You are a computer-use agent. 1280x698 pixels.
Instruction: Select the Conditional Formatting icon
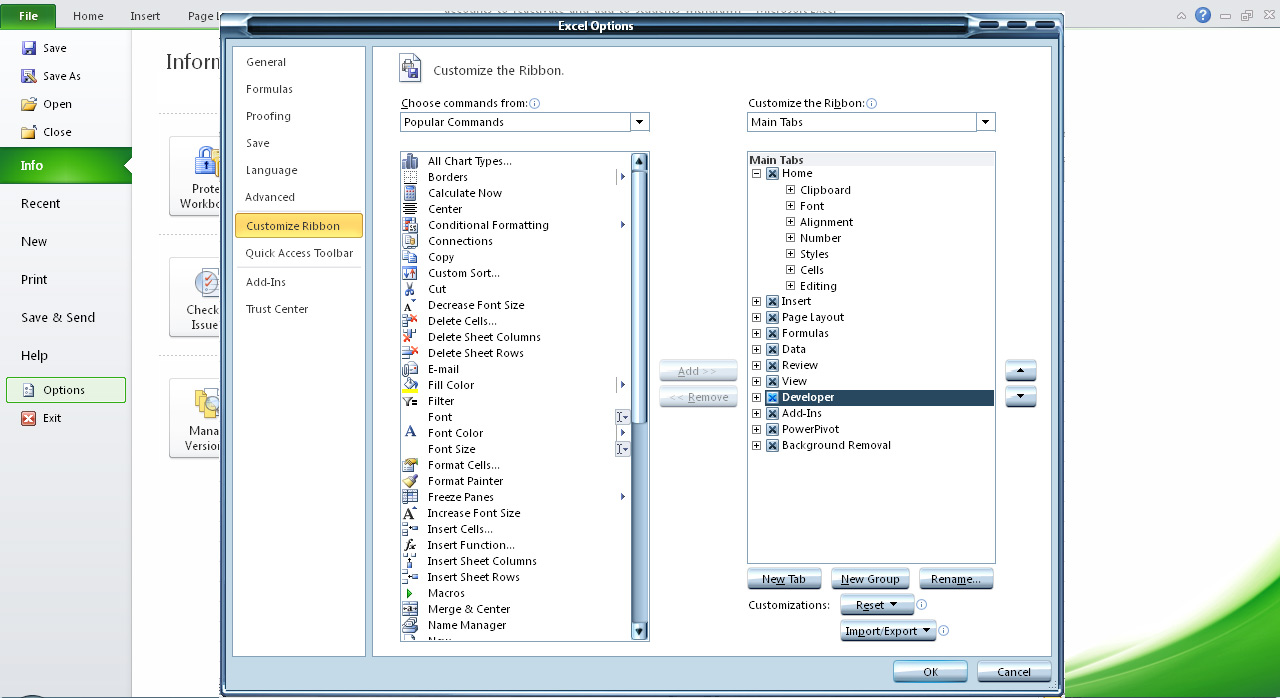coord(410,225)
